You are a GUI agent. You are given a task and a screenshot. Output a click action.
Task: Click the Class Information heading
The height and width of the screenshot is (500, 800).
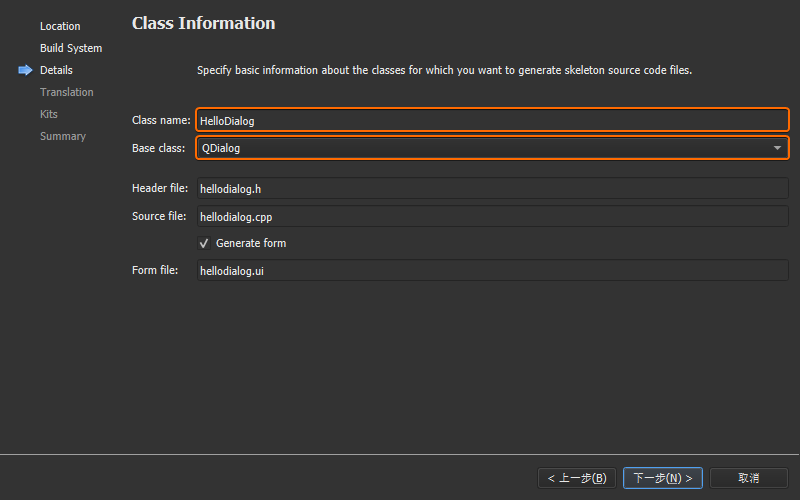(x=203, y=23)
